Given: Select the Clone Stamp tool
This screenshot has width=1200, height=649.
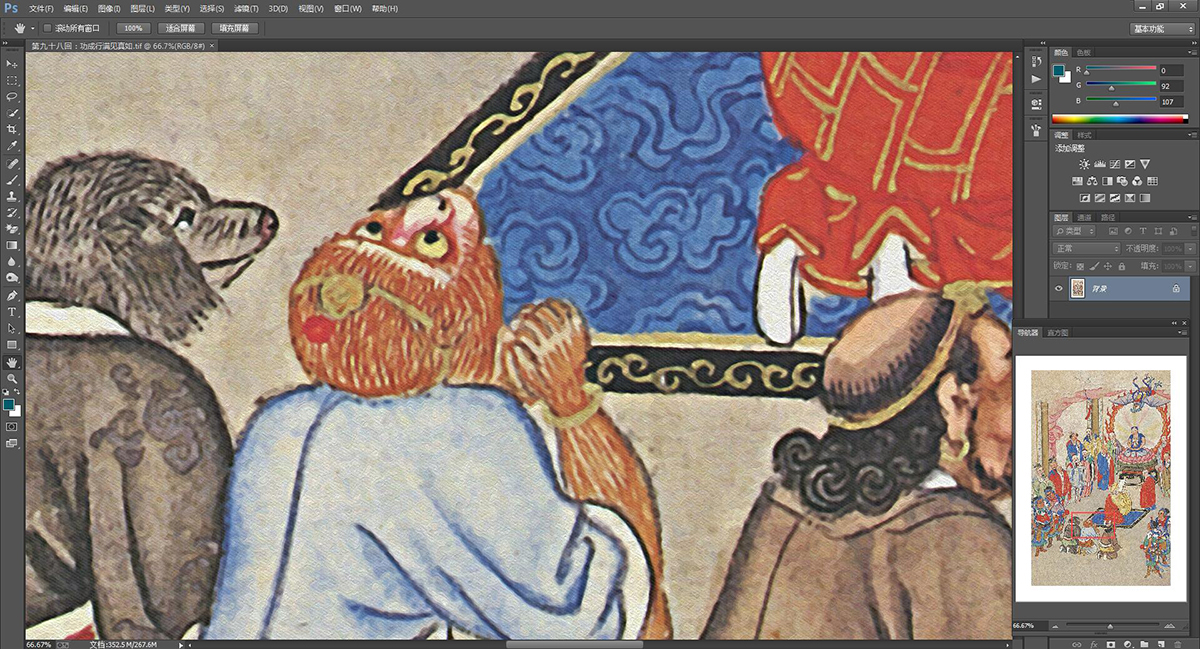Looking at the screenshot, I should point(13,197).
